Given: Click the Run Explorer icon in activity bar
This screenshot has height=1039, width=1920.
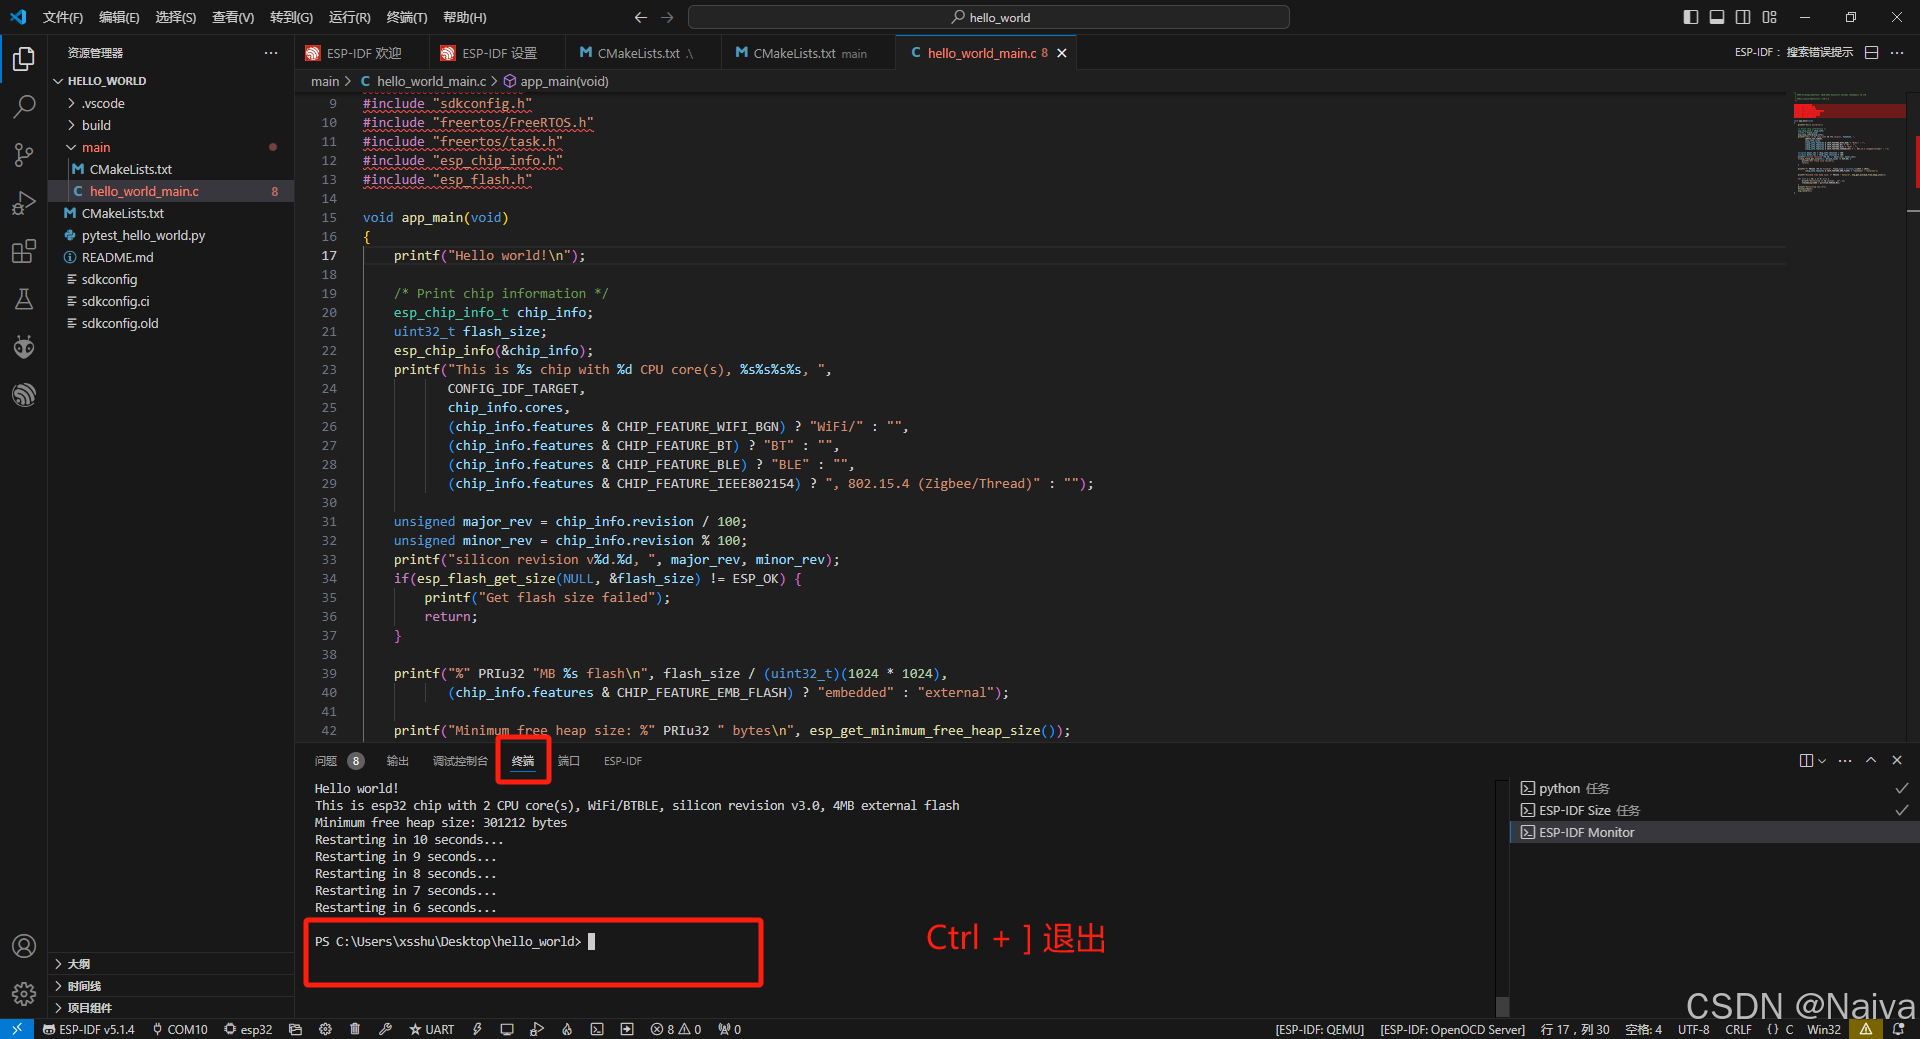Looking at the screenshot, I should click(24, 203).
